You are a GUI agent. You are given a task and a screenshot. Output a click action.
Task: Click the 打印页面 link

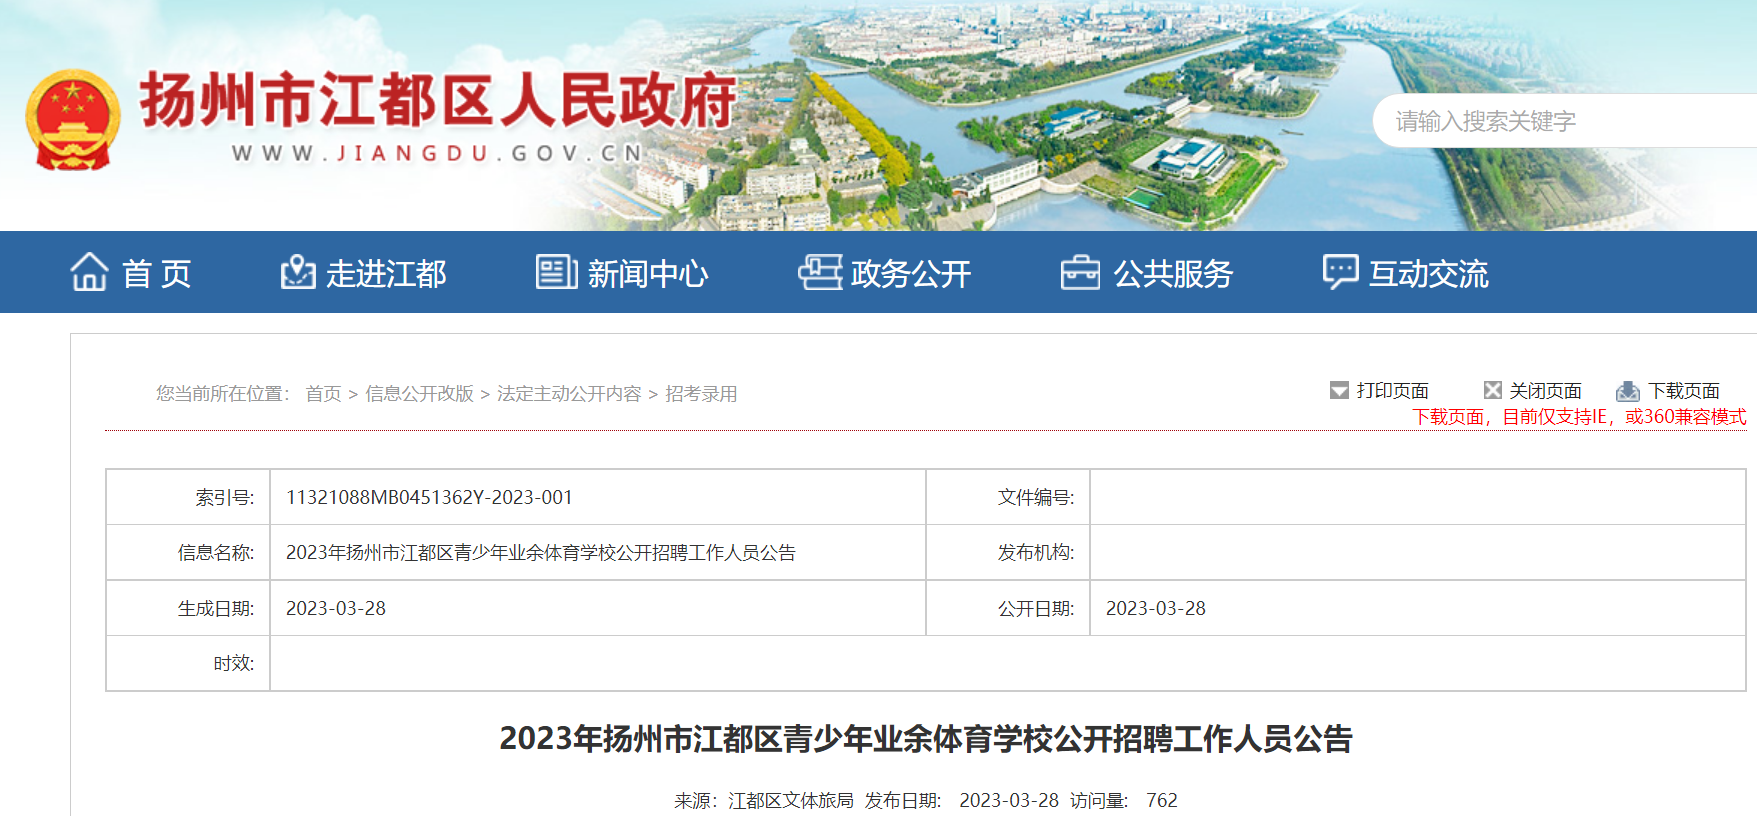click(1393, 391)
